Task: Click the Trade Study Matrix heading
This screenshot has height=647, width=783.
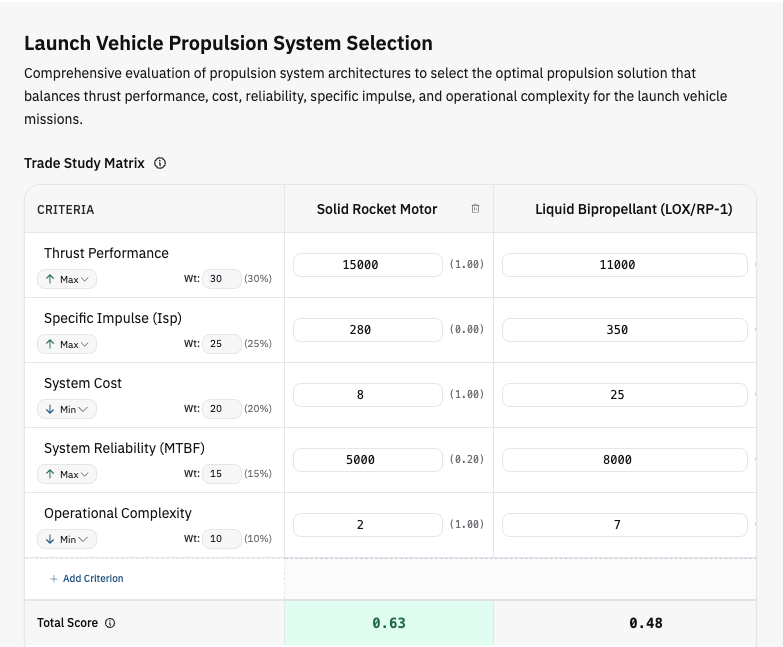Action: [x=84, y=163]
